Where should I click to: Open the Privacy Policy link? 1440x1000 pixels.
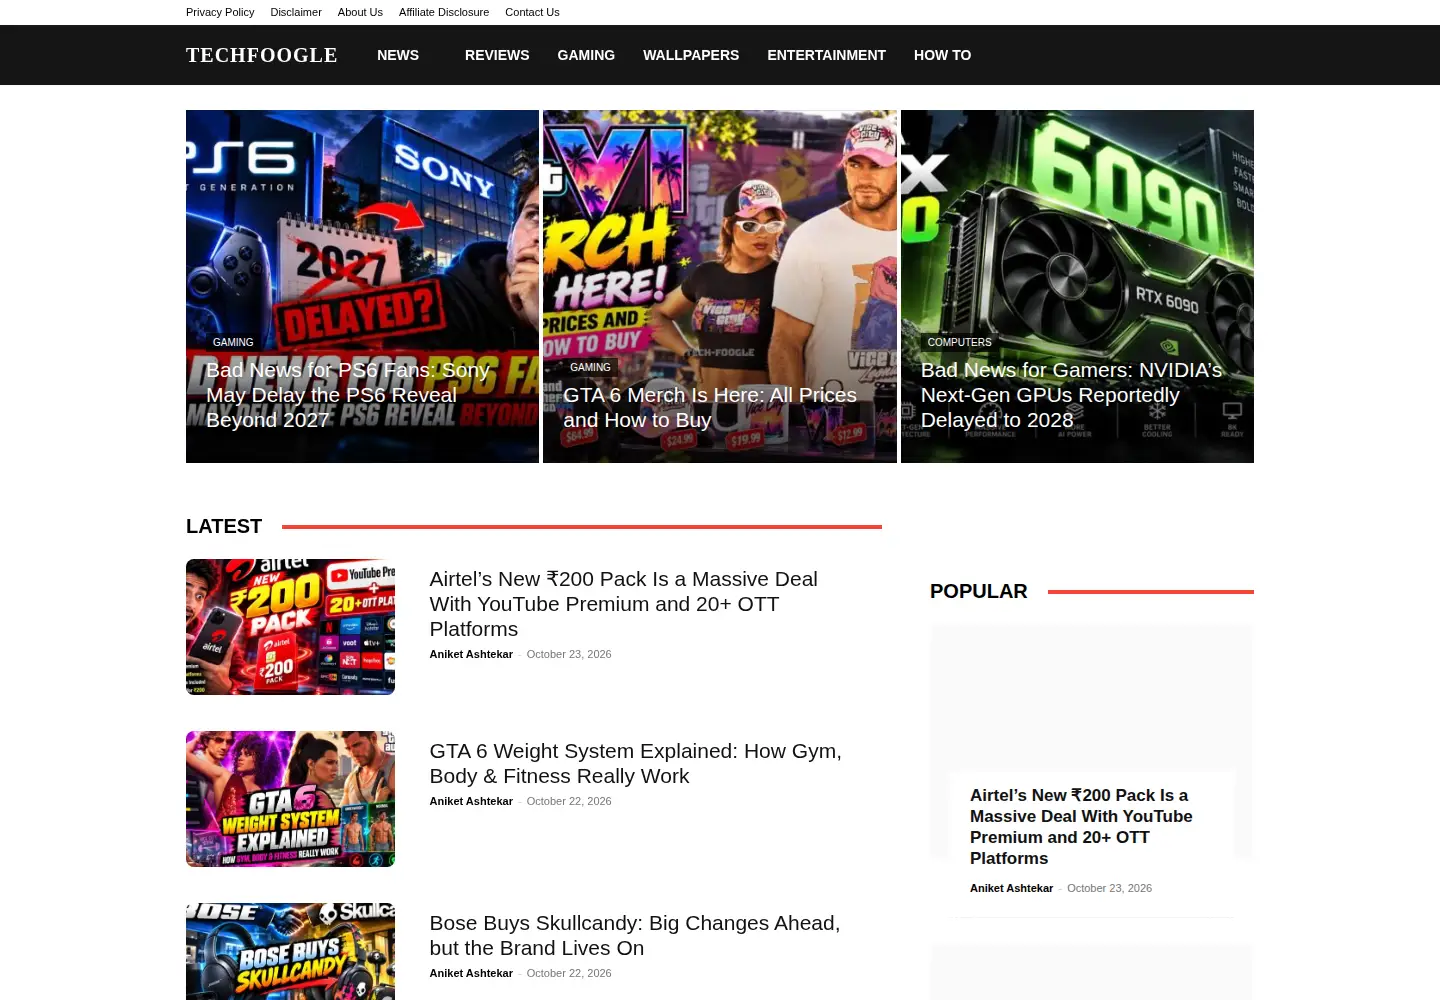point(220,12)
